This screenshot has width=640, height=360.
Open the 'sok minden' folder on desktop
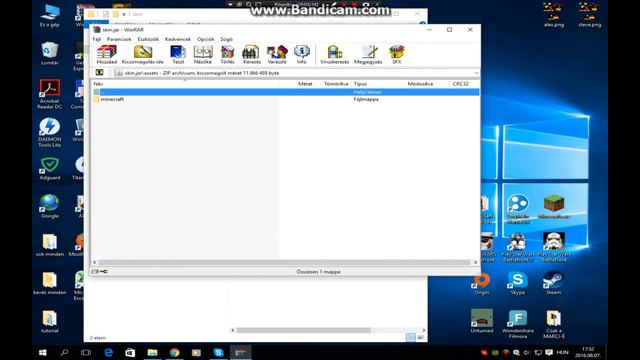(x=50, y=245)
